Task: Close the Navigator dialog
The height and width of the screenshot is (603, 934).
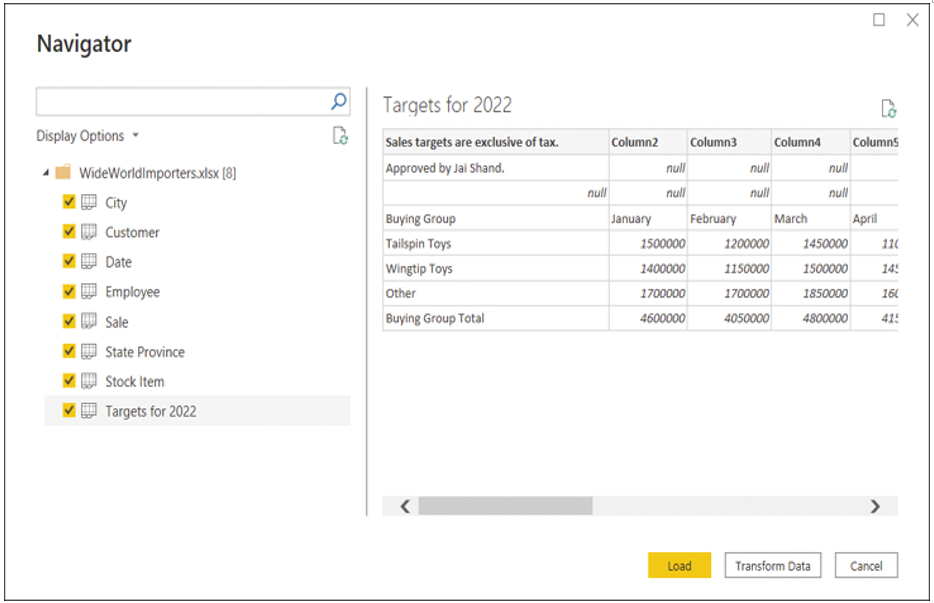Action: click(913, 20)
